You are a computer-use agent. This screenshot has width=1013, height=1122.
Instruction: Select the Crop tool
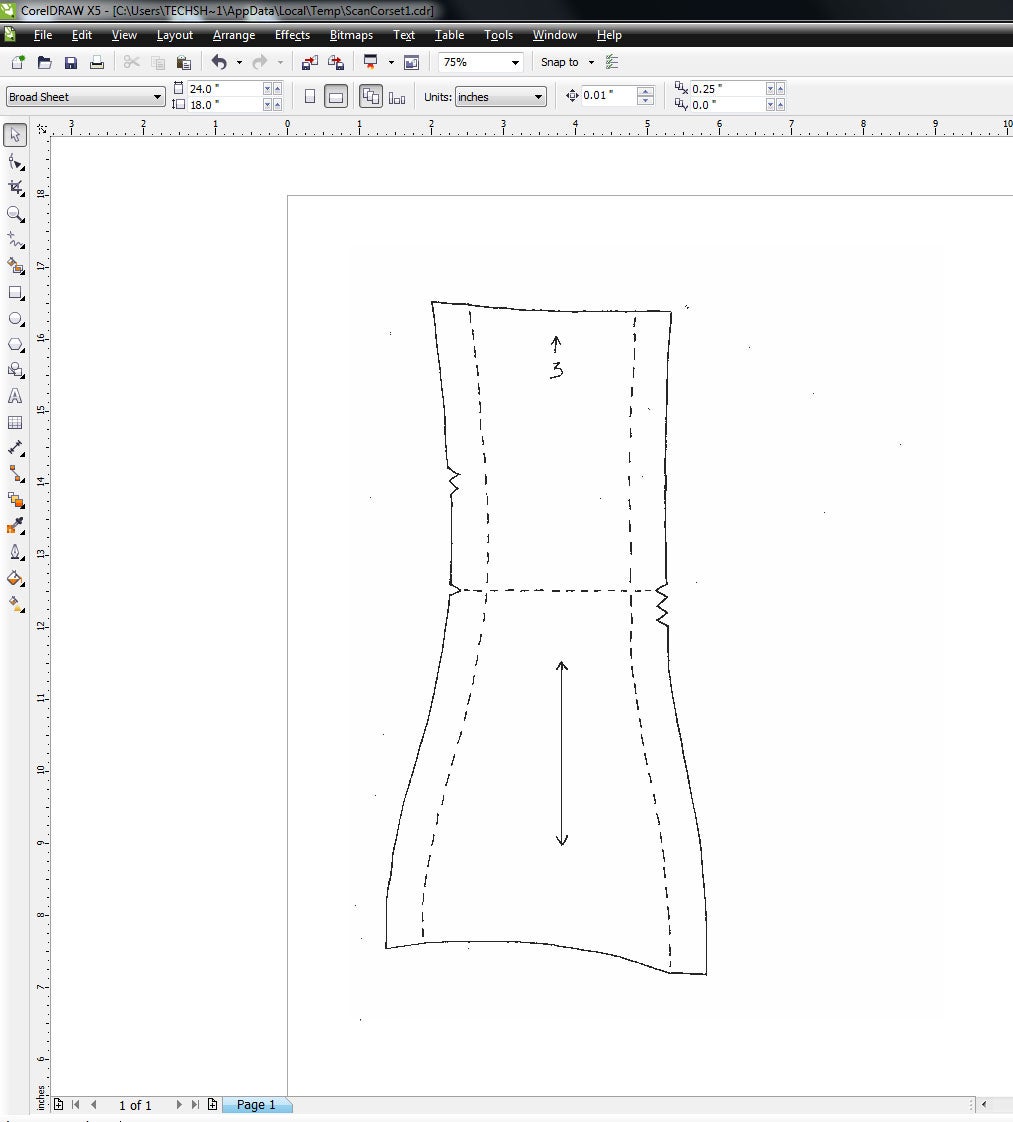(15, 187)
